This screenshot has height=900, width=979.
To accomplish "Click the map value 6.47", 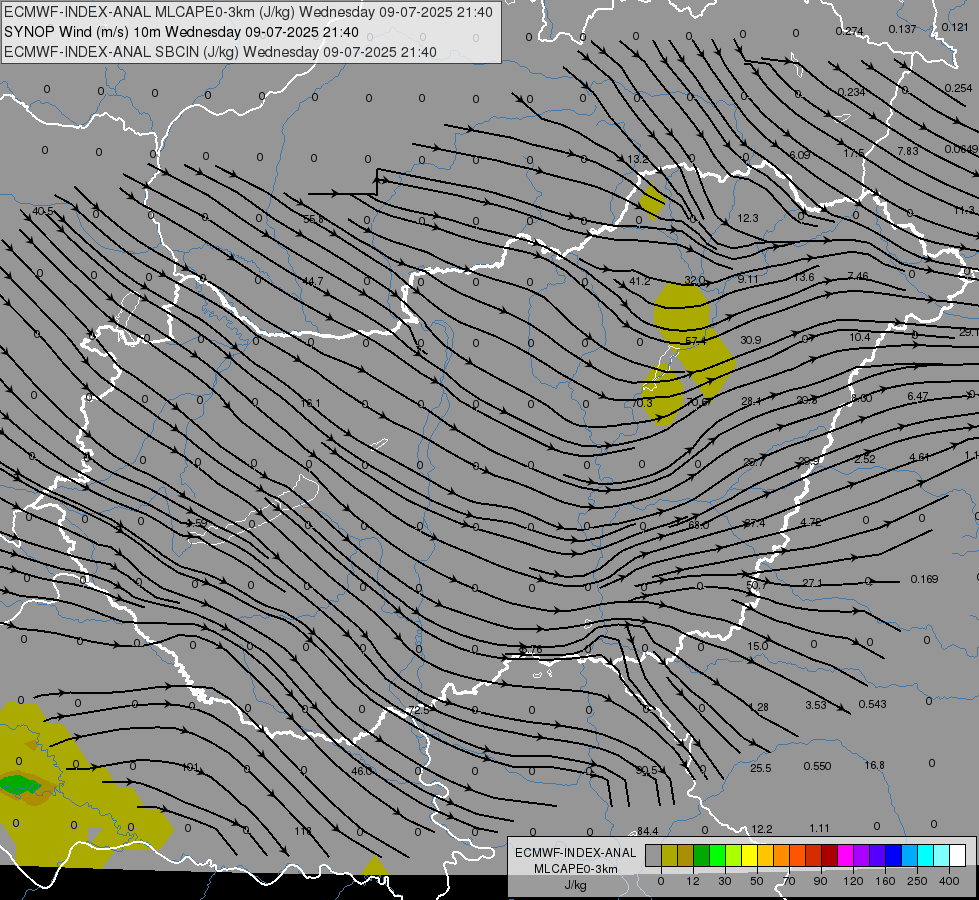I will pyautogui.click(x=918, y=396).
